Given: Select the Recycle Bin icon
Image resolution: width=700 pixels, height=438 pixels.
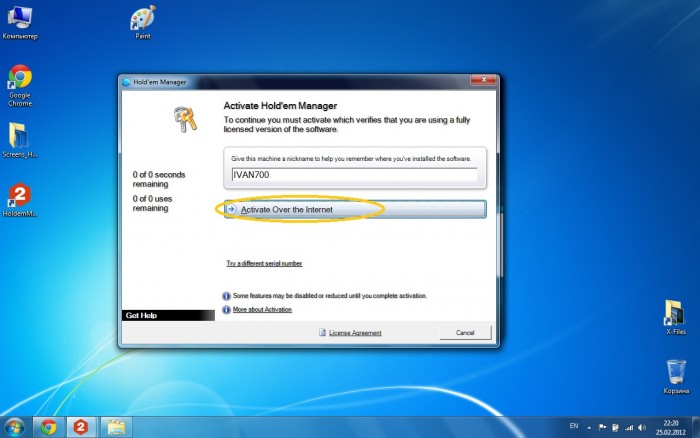Looking at the screenshot, I should [676, 377].
